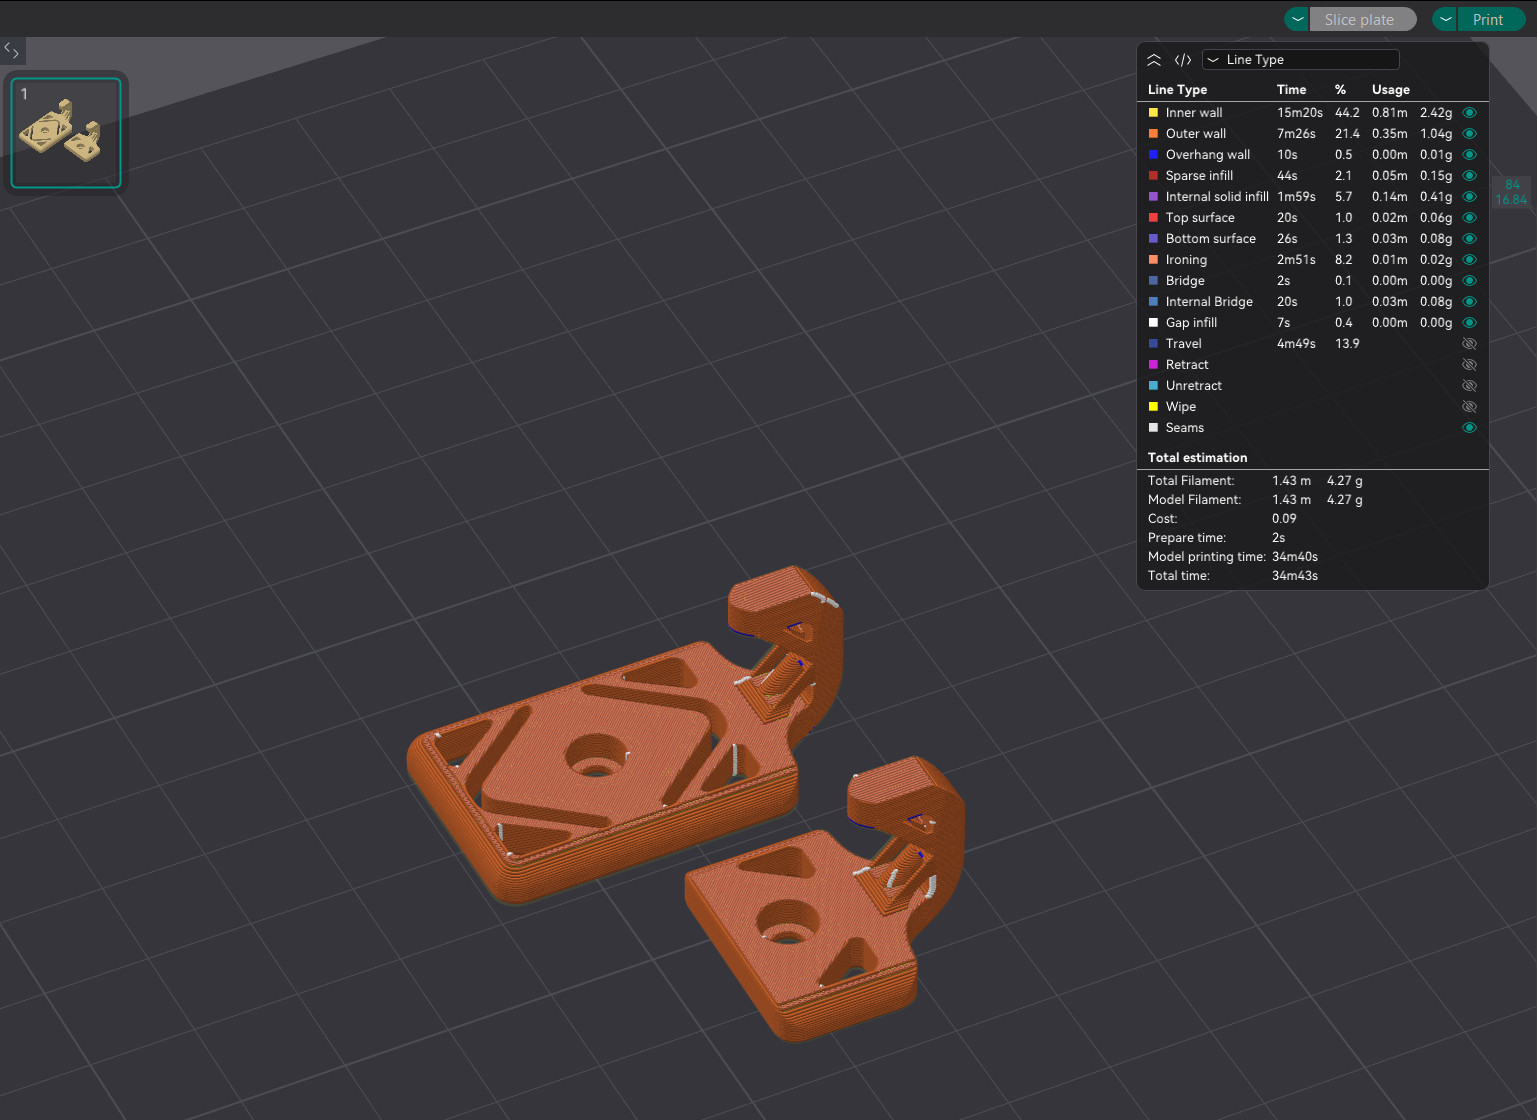The width and height of the screenshot is (1537, 1120).
Task: Toggle Overhang wall visibility eye
Action: (x=1470, y=155)
